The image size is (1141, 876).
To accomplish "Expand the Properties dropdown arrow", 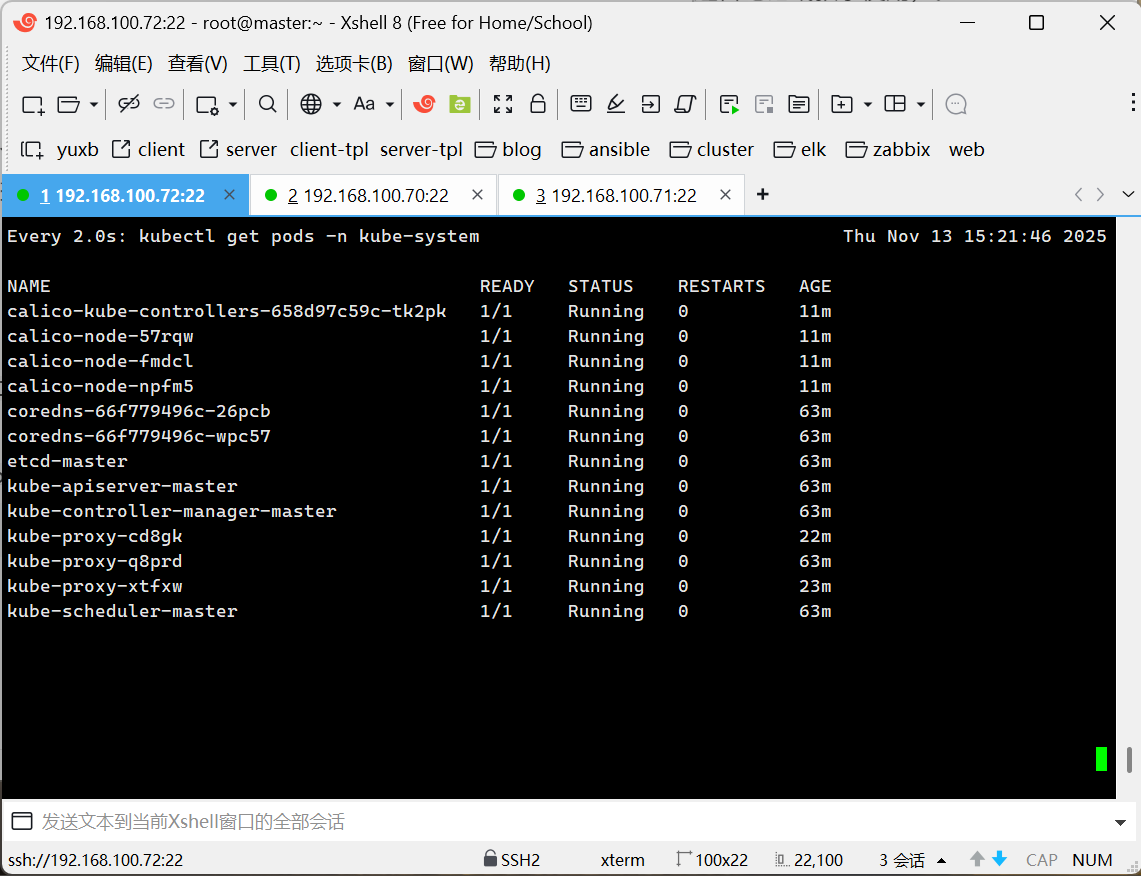I will pyautogui.click(x=233, y=105).
